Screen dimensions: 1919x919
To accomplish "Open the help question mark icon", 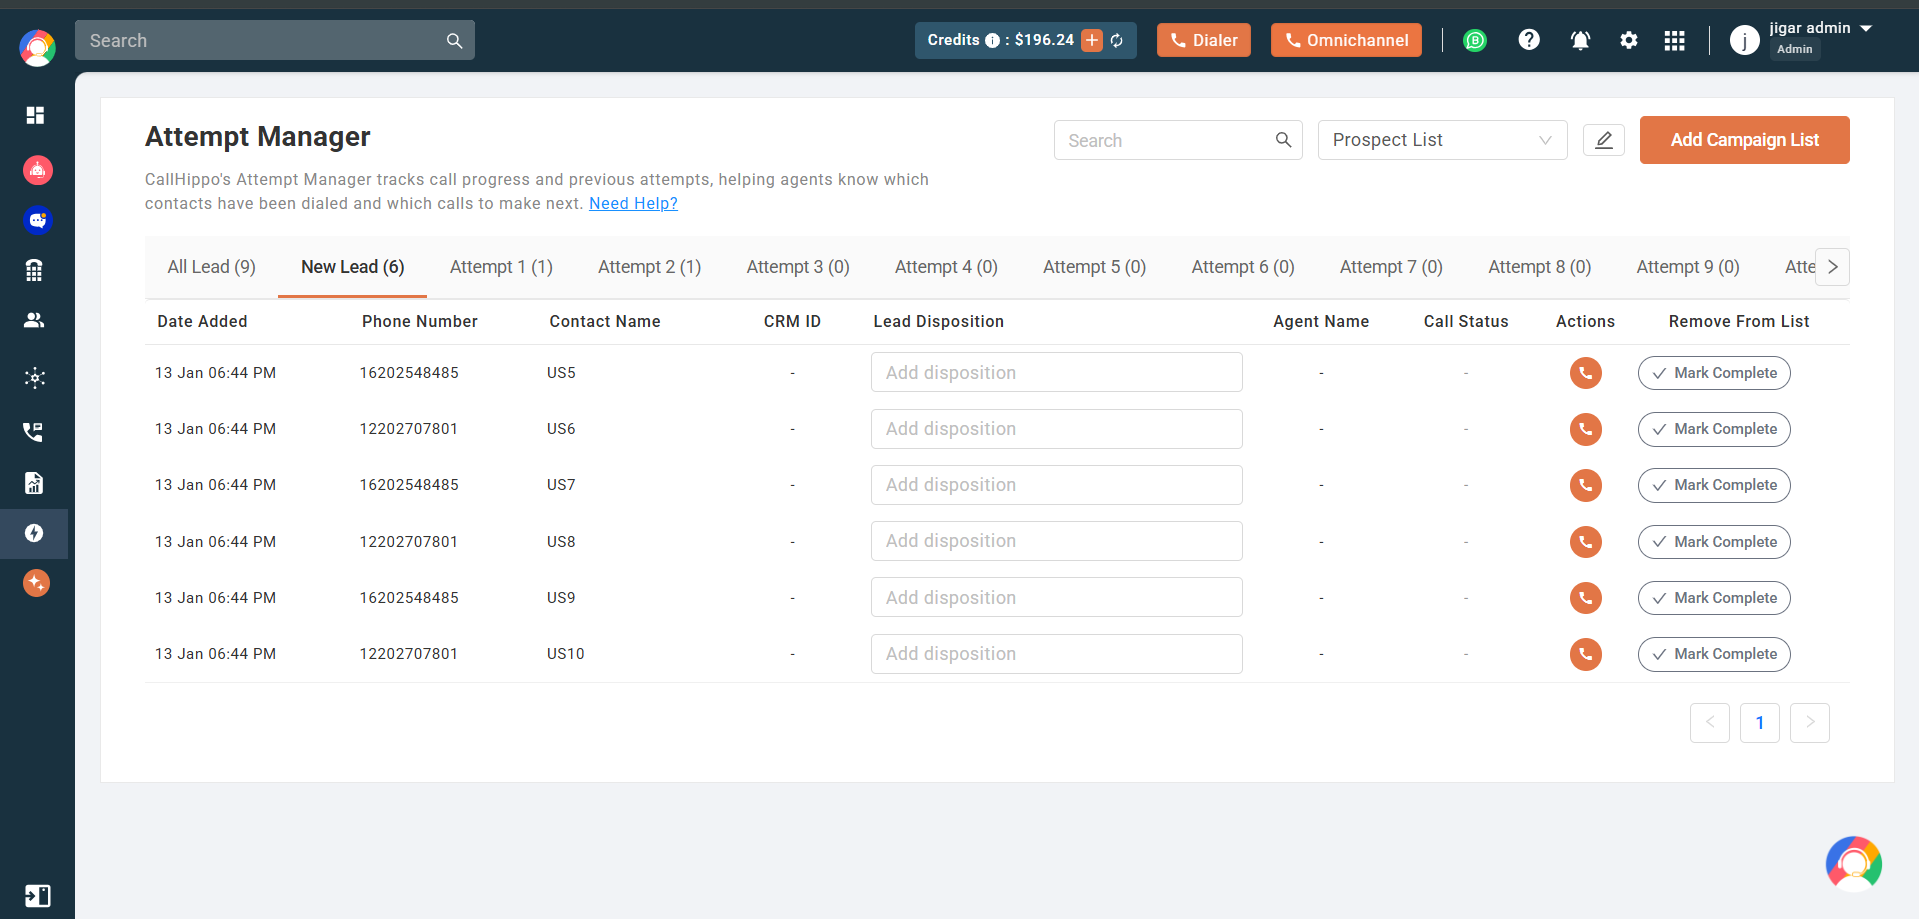I will [x=1529, y=40].
